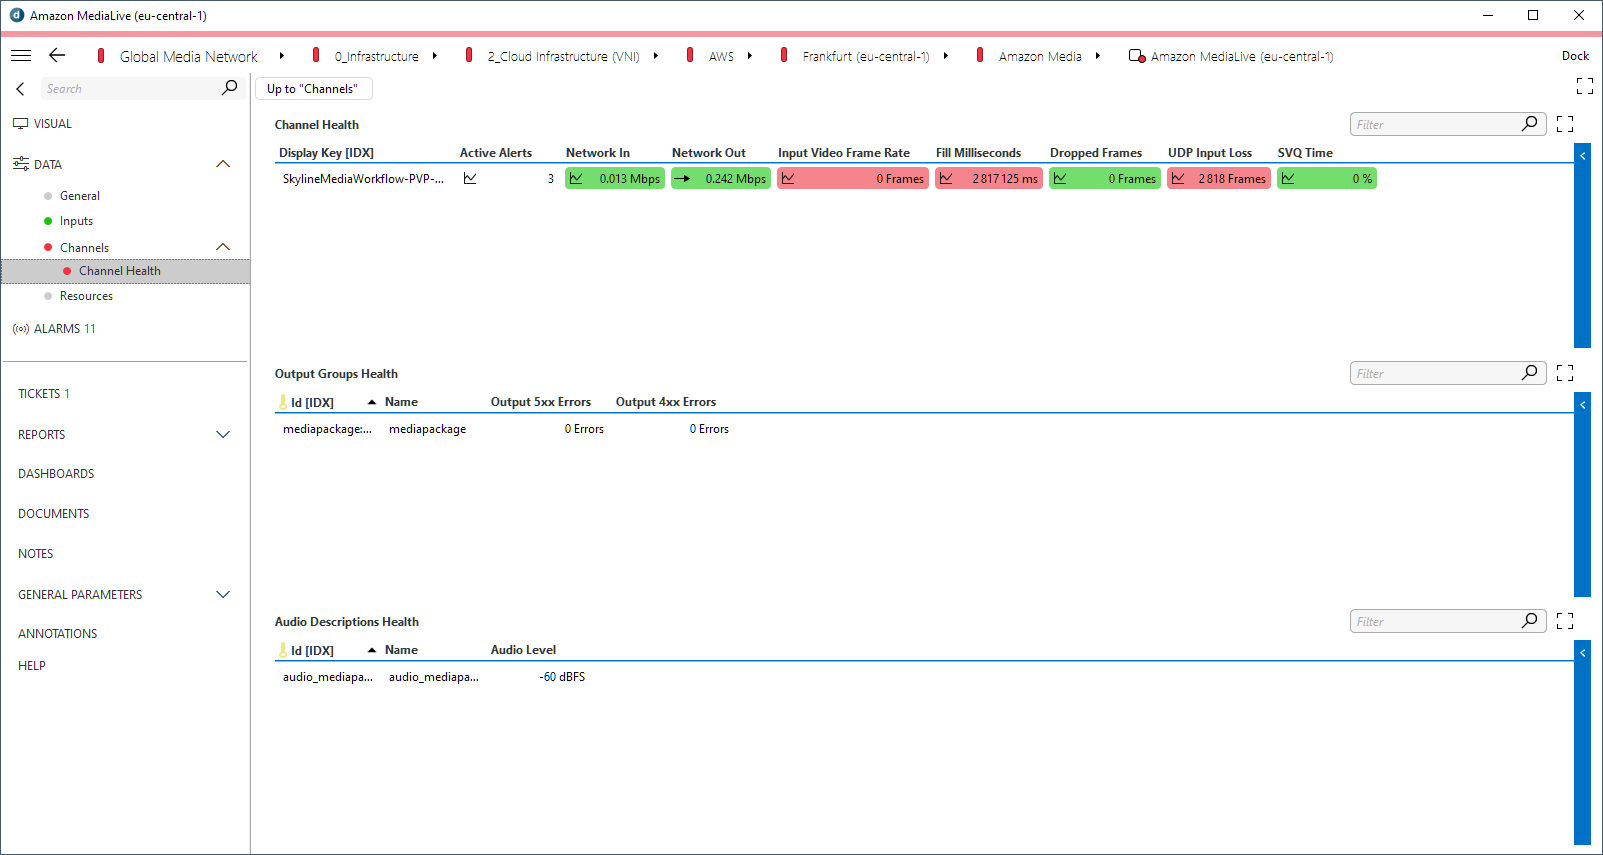Click the Up to "Channels" button
Viewport: 1603px width, 855px height.
tap(314, 89)
